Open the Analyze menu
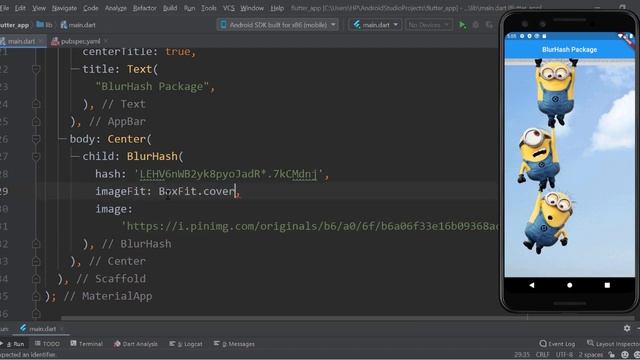Image resolution: width=640 pixels, height=360 pixels. (116, 8)
